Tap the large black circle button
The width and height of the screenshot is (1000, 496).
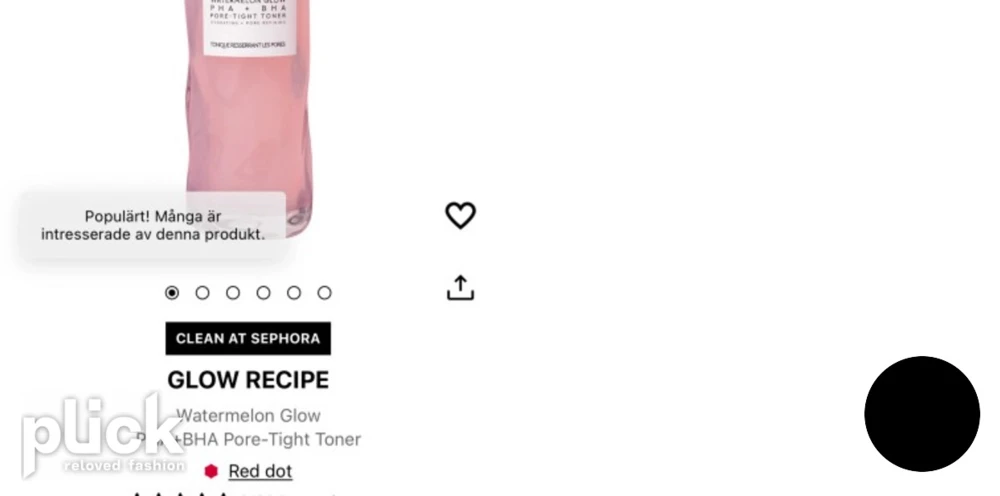point(922,414)
